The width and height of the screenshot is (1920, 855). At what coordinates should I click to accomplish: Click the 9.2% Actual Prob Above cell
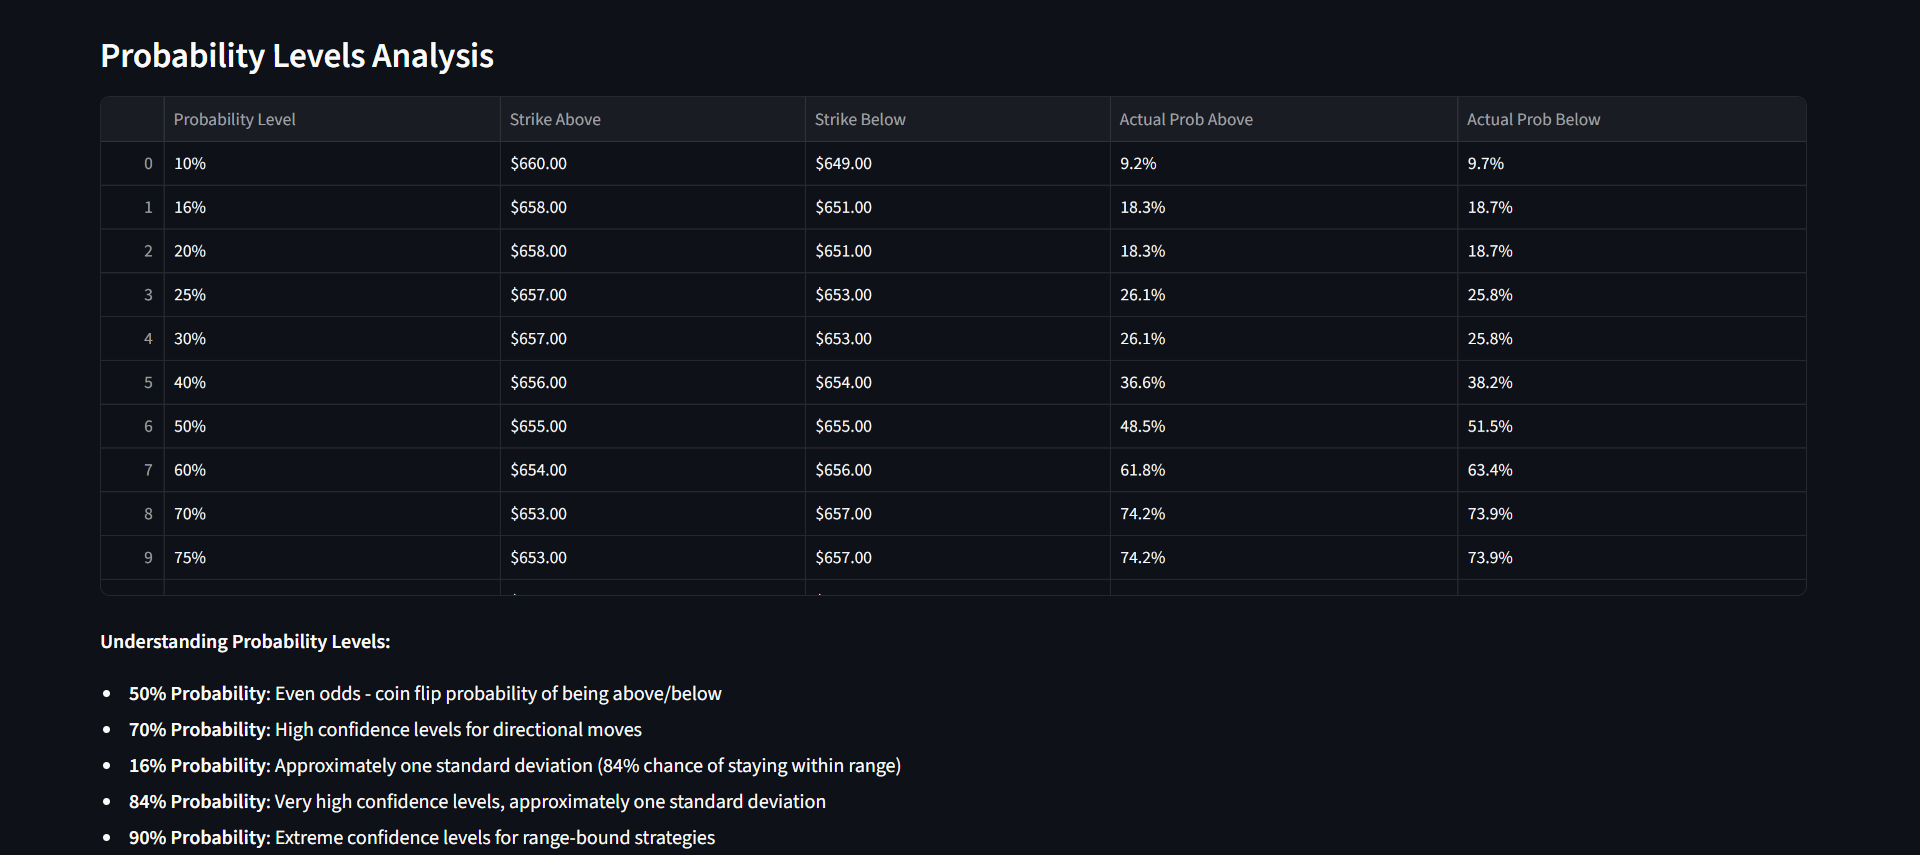[x=1138, y=164]
